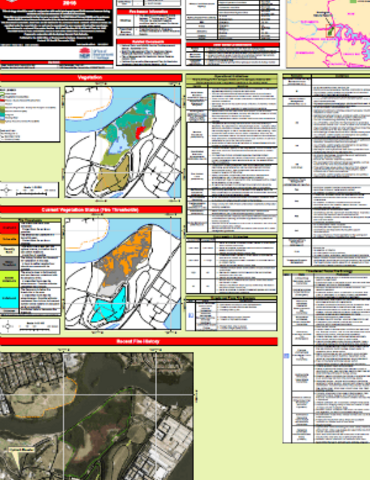The image size is (370, 480).
Task: Select the Current Vegetation Status header
Action: [91, 210]
